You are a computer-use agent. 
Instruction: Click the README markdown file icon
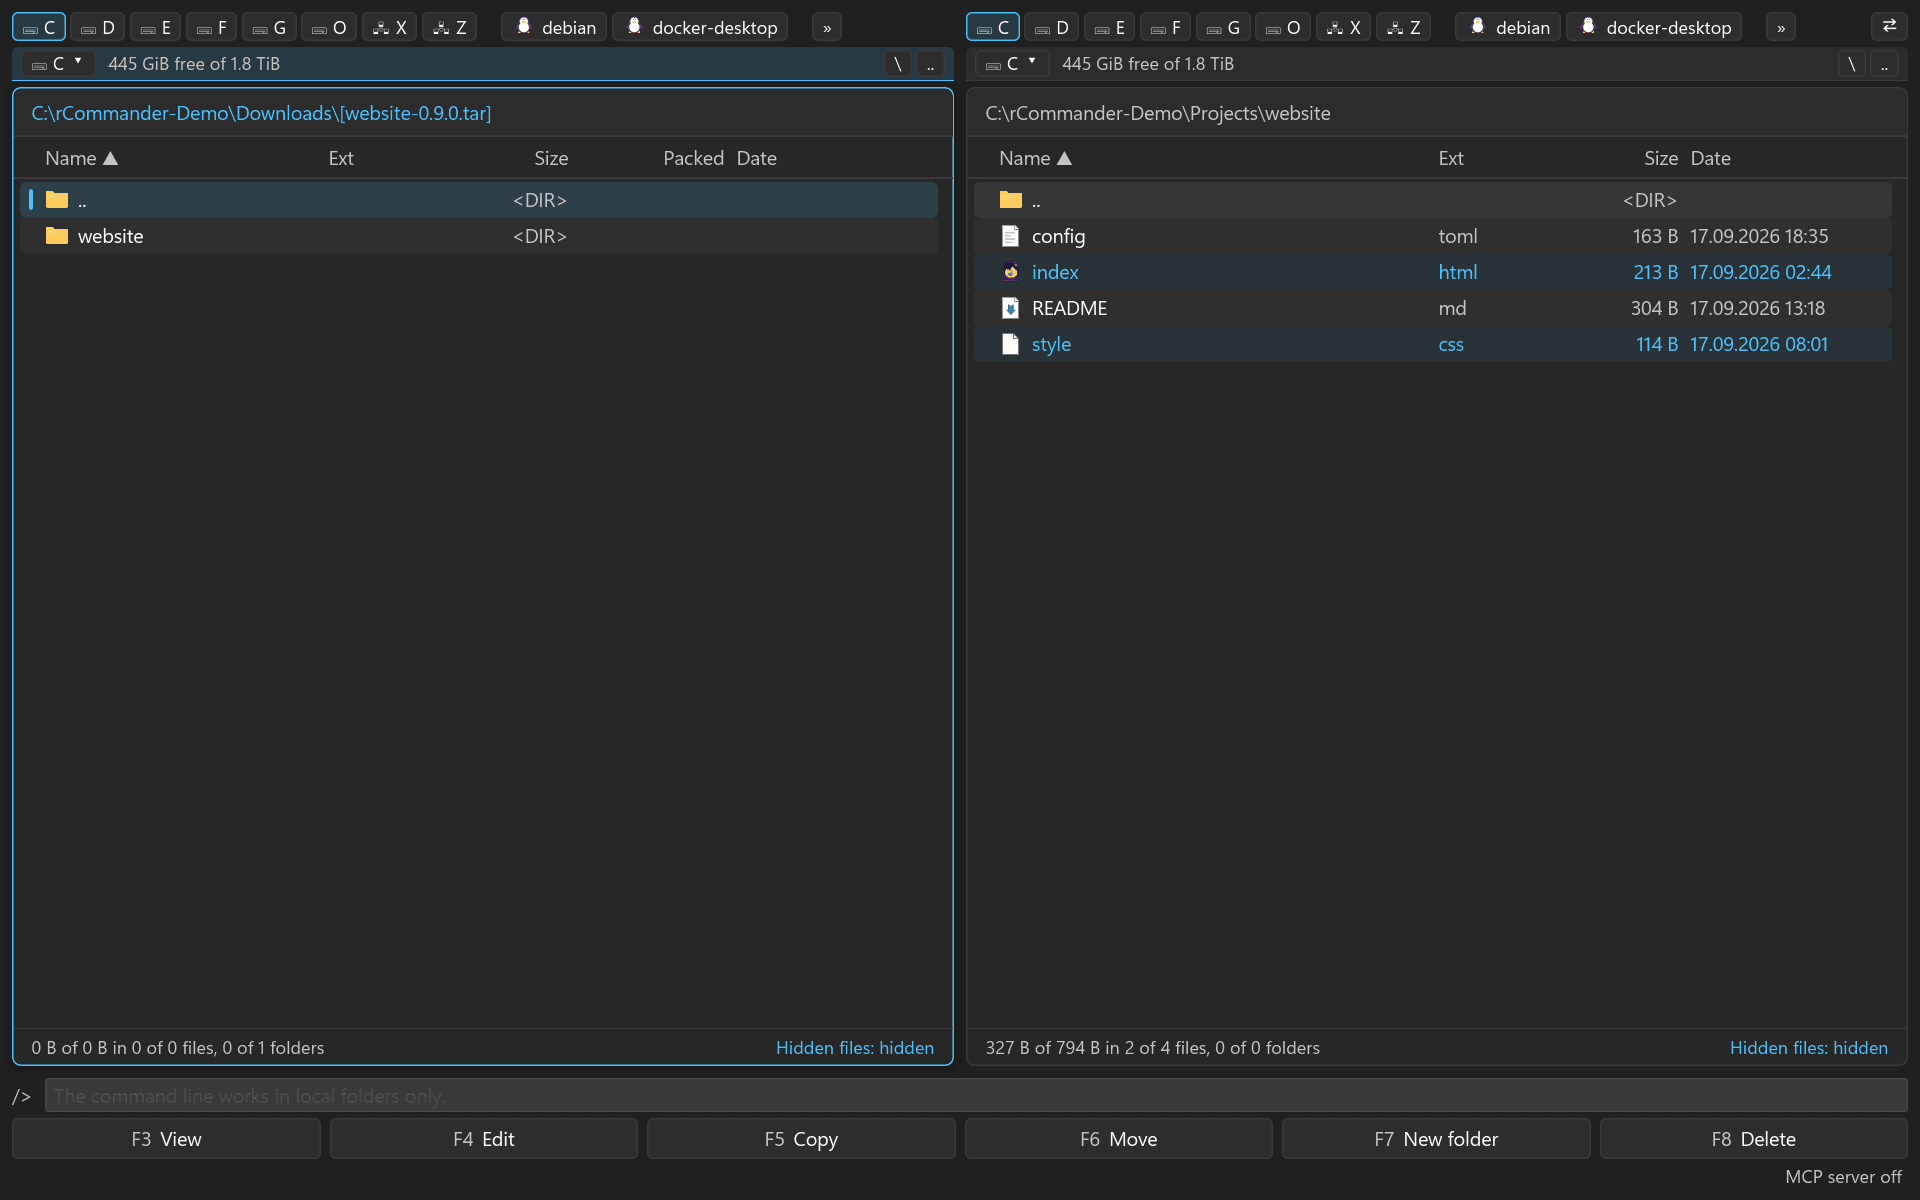(1011, 308)
